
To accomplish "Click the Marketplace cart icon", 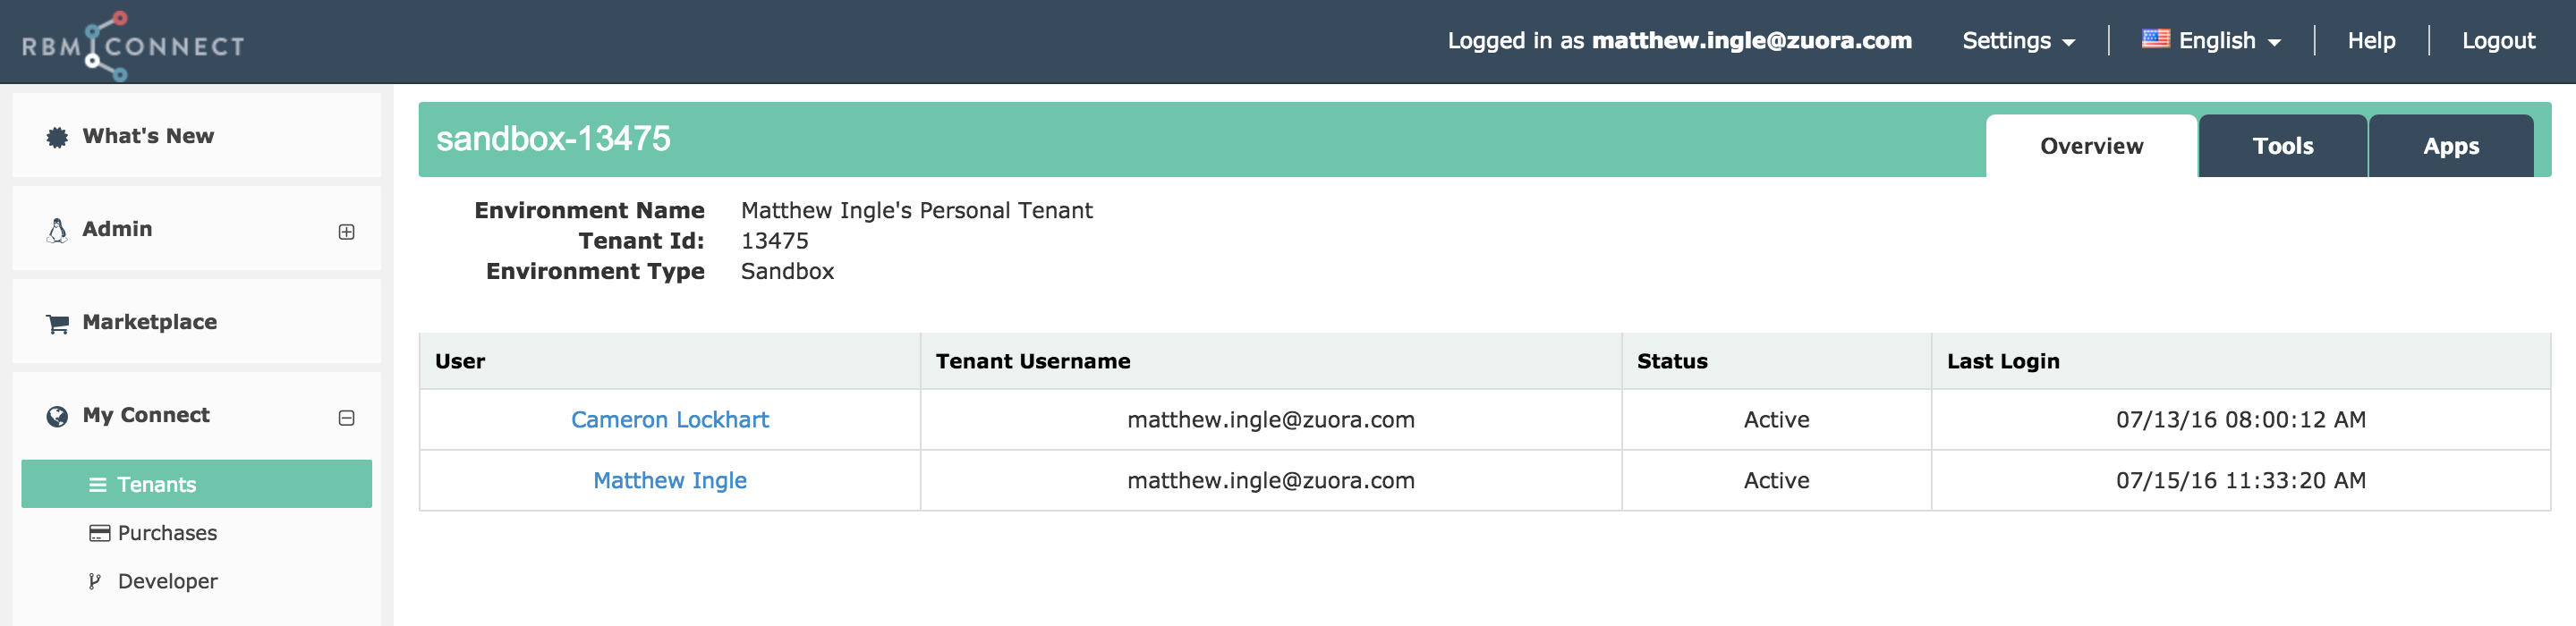I will pyautogui.click(x=57, y=323).
